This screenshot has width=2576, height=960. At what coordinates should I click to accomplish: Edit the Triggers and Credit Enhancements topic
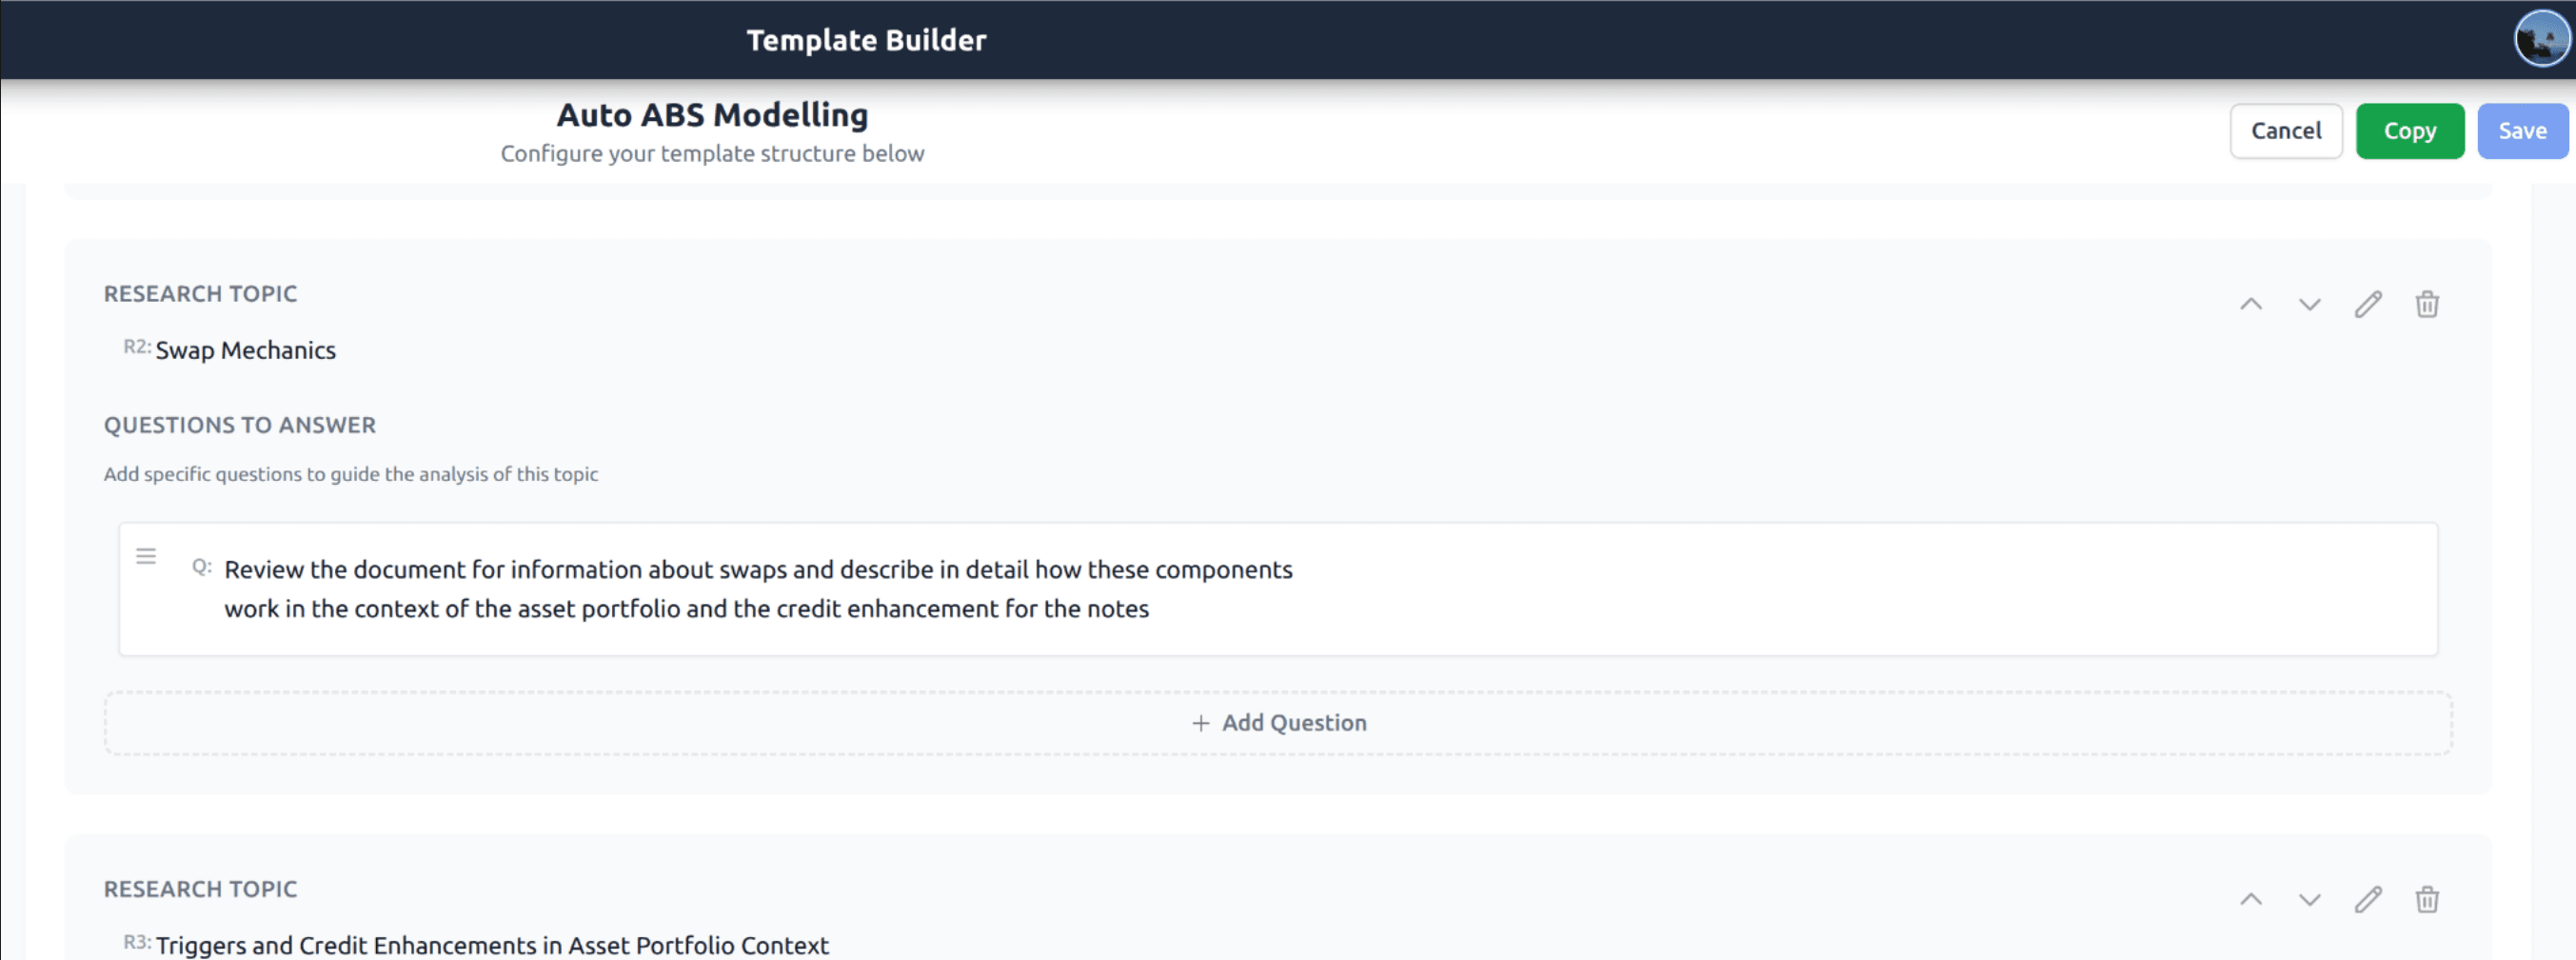[2367, 900]
